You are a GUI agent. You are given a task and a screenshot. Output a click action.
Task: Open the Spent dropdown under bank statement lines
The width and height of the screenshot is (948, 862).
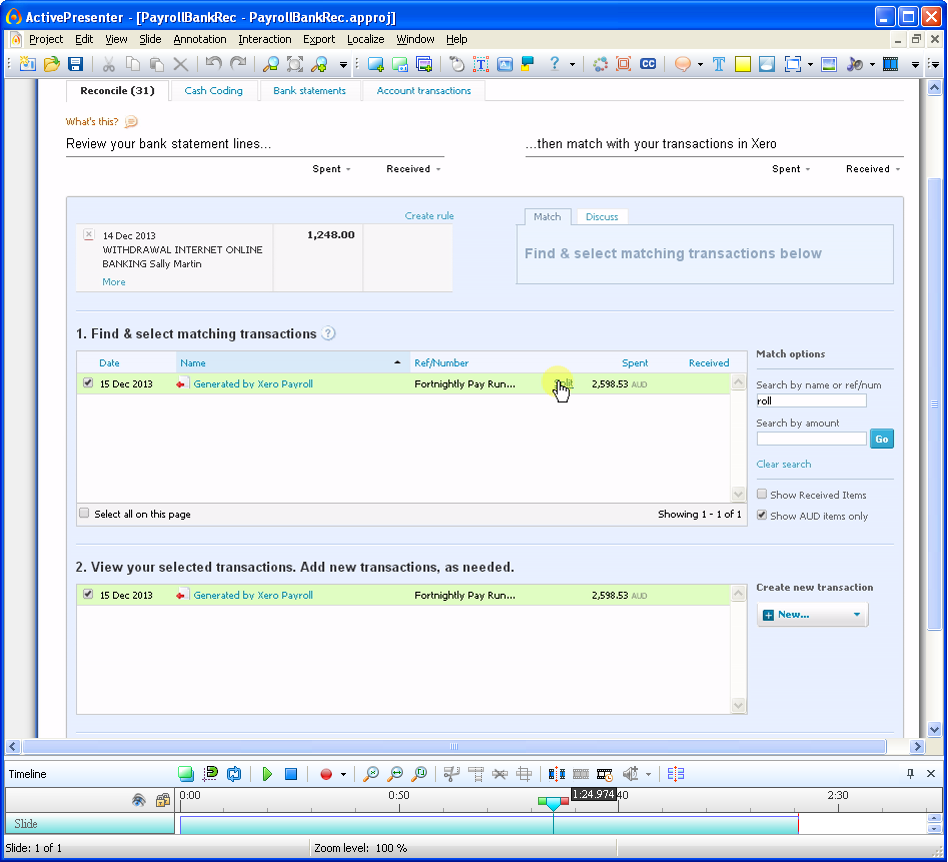point(332,169)
